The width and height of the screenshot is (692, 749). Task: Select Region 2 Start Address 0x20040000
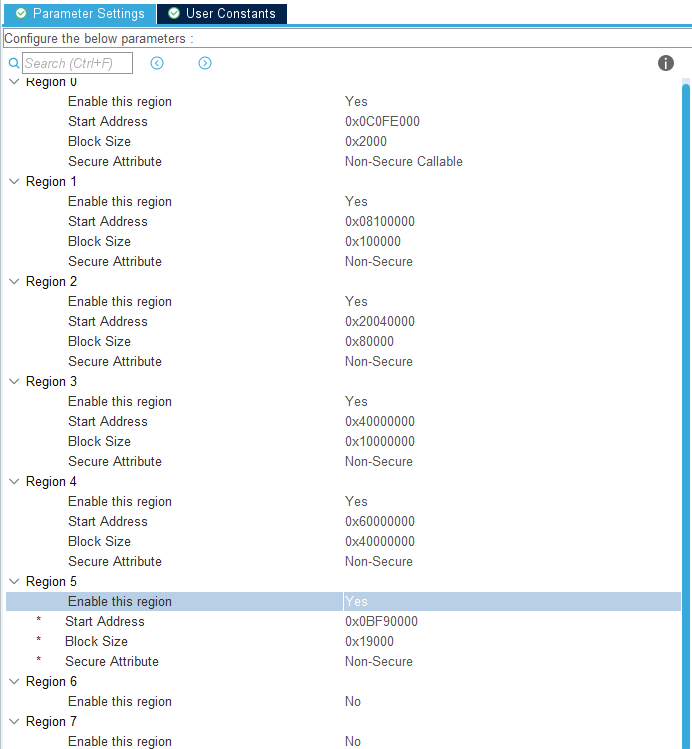tap(380, 321)
